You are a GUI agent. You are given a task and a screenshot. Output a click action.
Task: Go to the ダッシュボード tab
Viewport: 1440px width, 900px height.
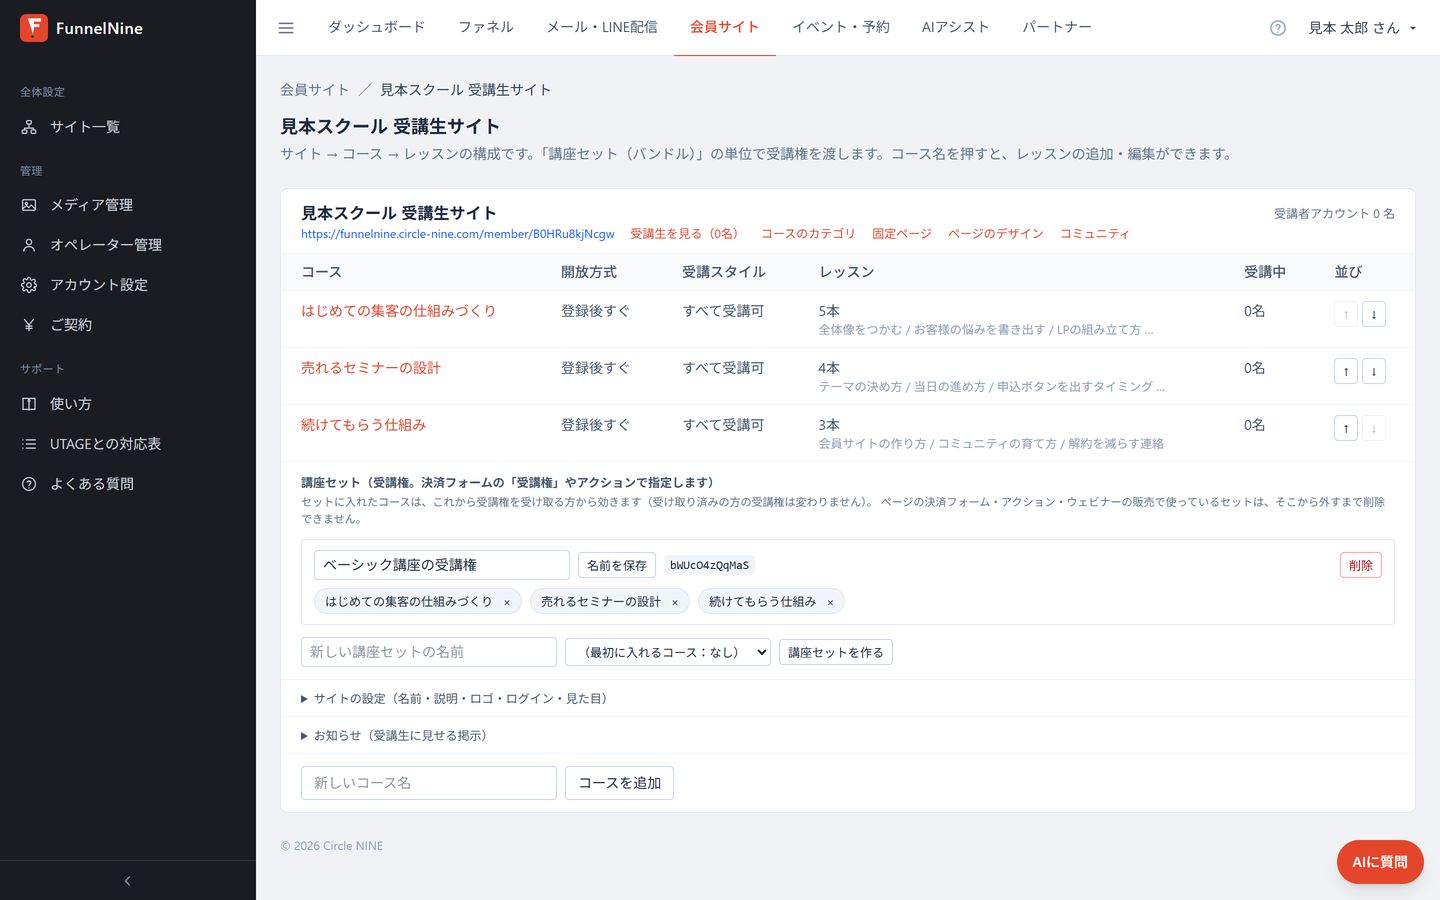(x=376, y=27)
